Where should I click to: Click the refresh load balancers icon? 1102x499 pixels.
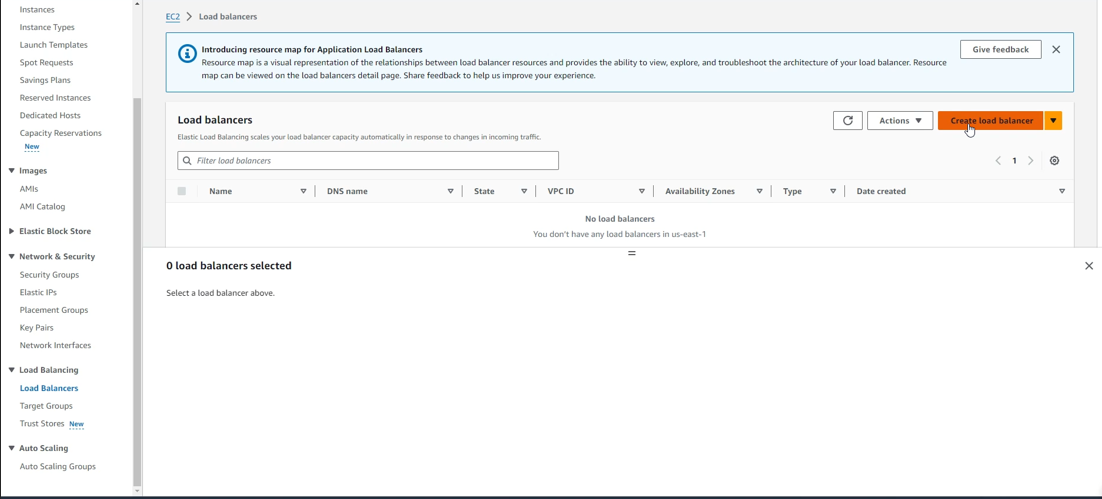(x=847, y=121)
